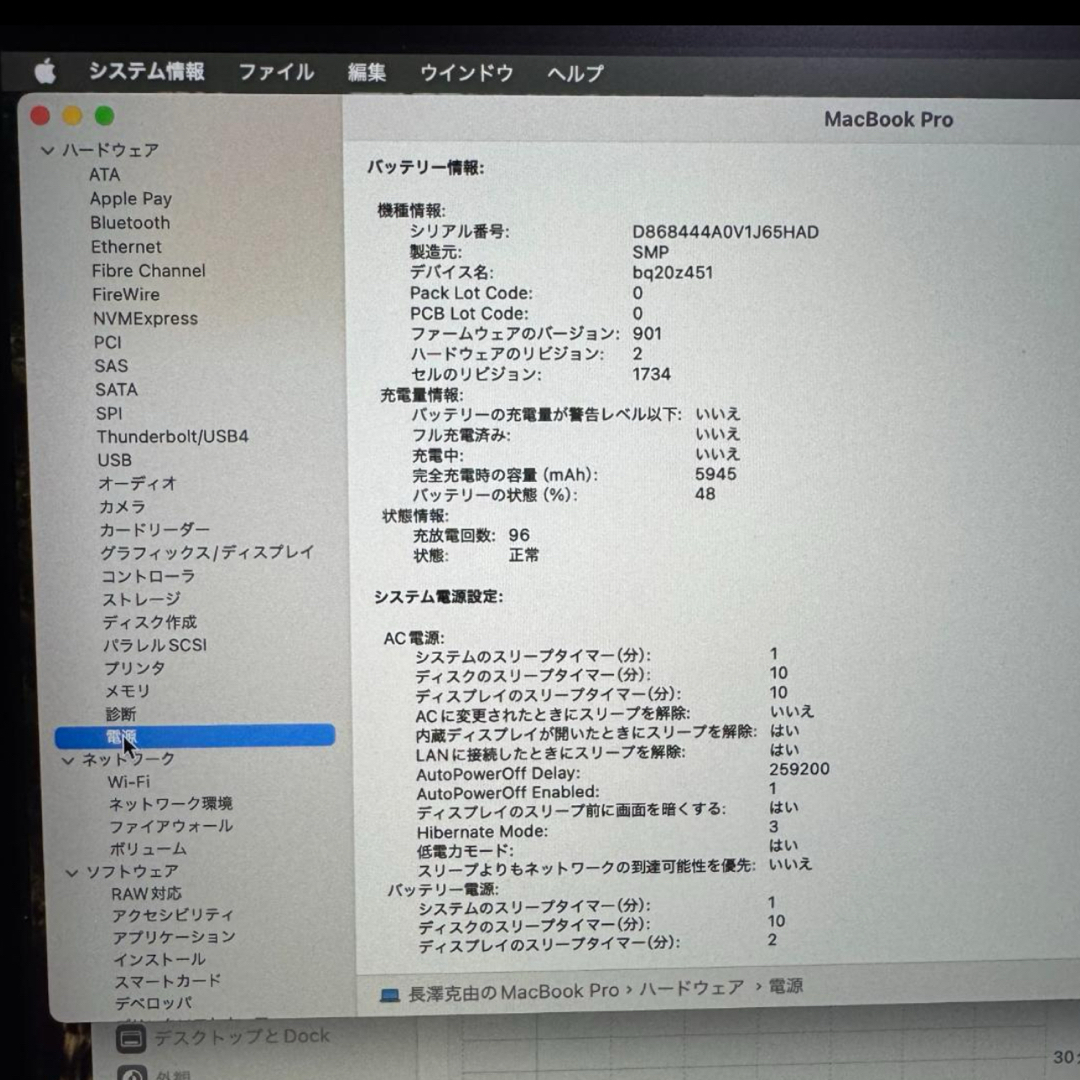The width and height of the screenshot is (1080, 1080).
Task: Open the Apple menu icon
Action: [45, 71]
